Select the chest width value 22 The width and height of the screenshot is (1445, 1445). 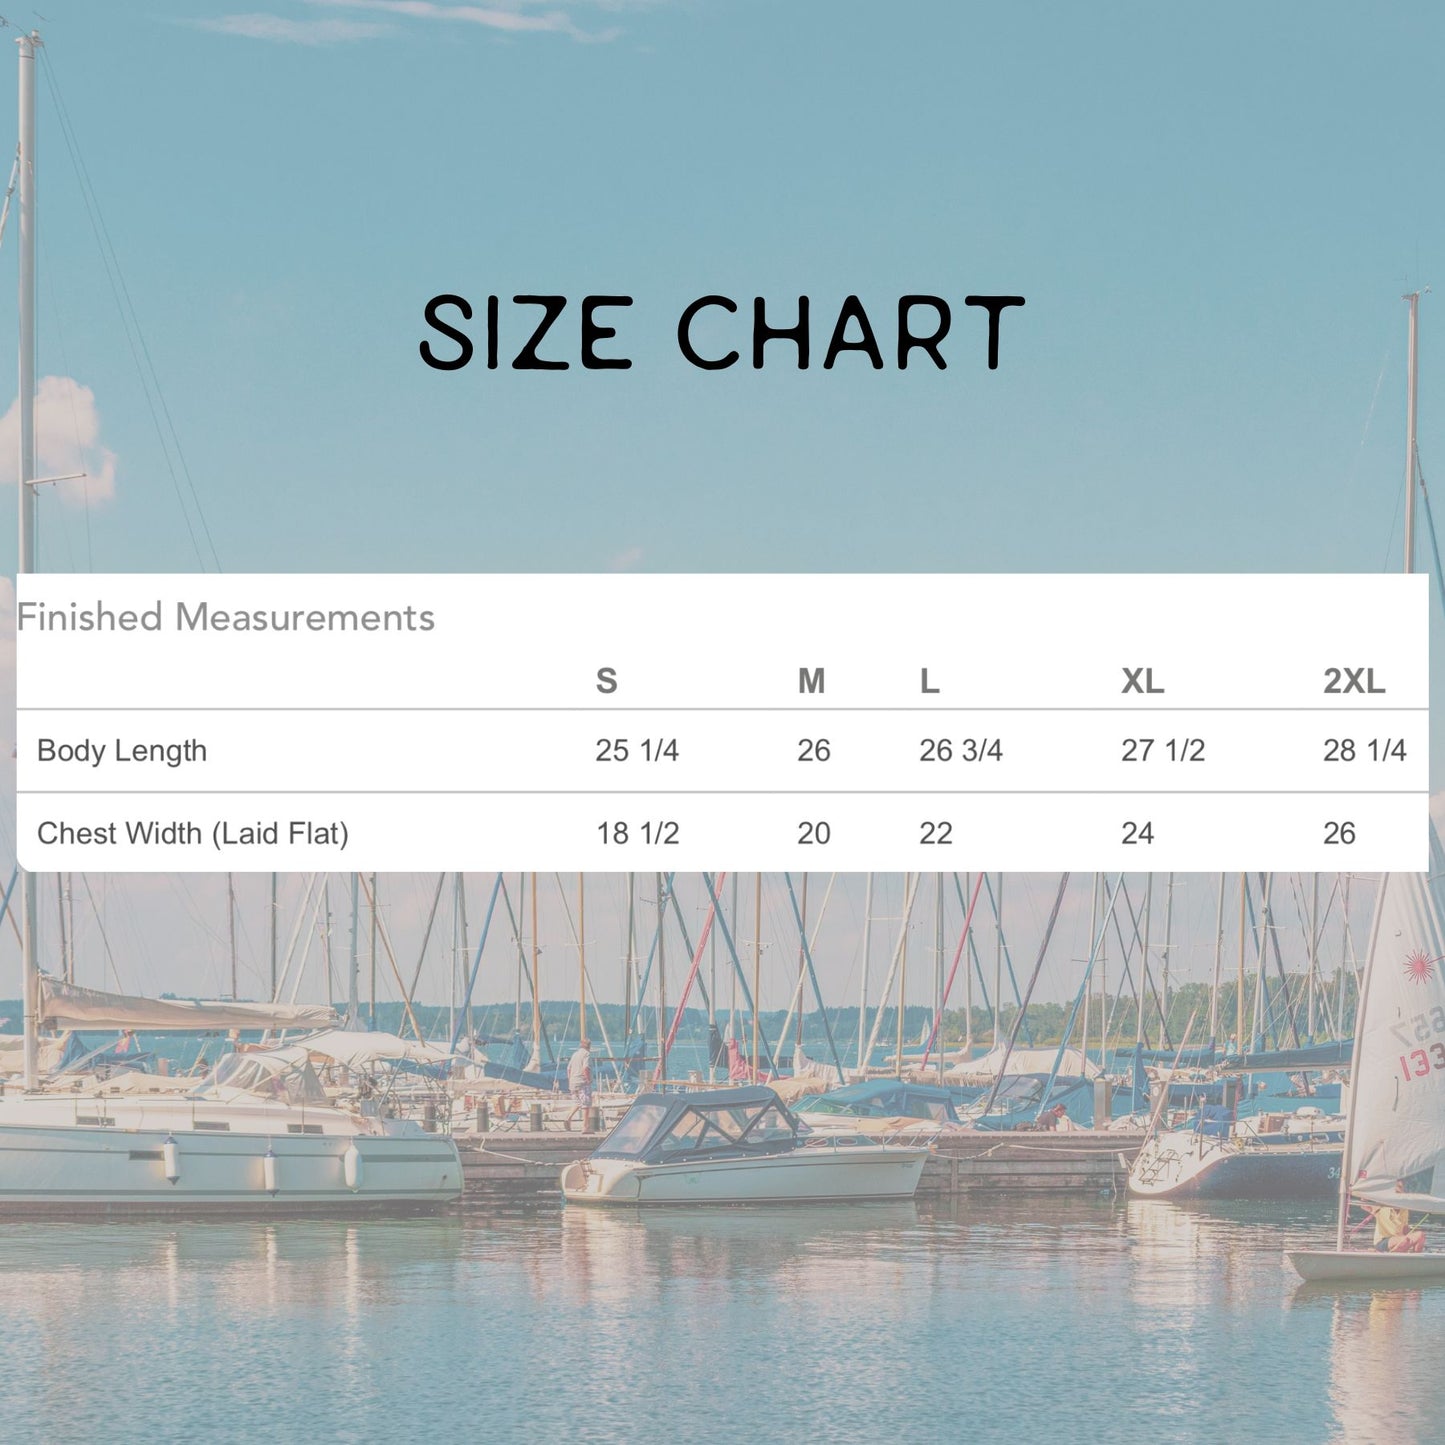click(x=930, y=833)
